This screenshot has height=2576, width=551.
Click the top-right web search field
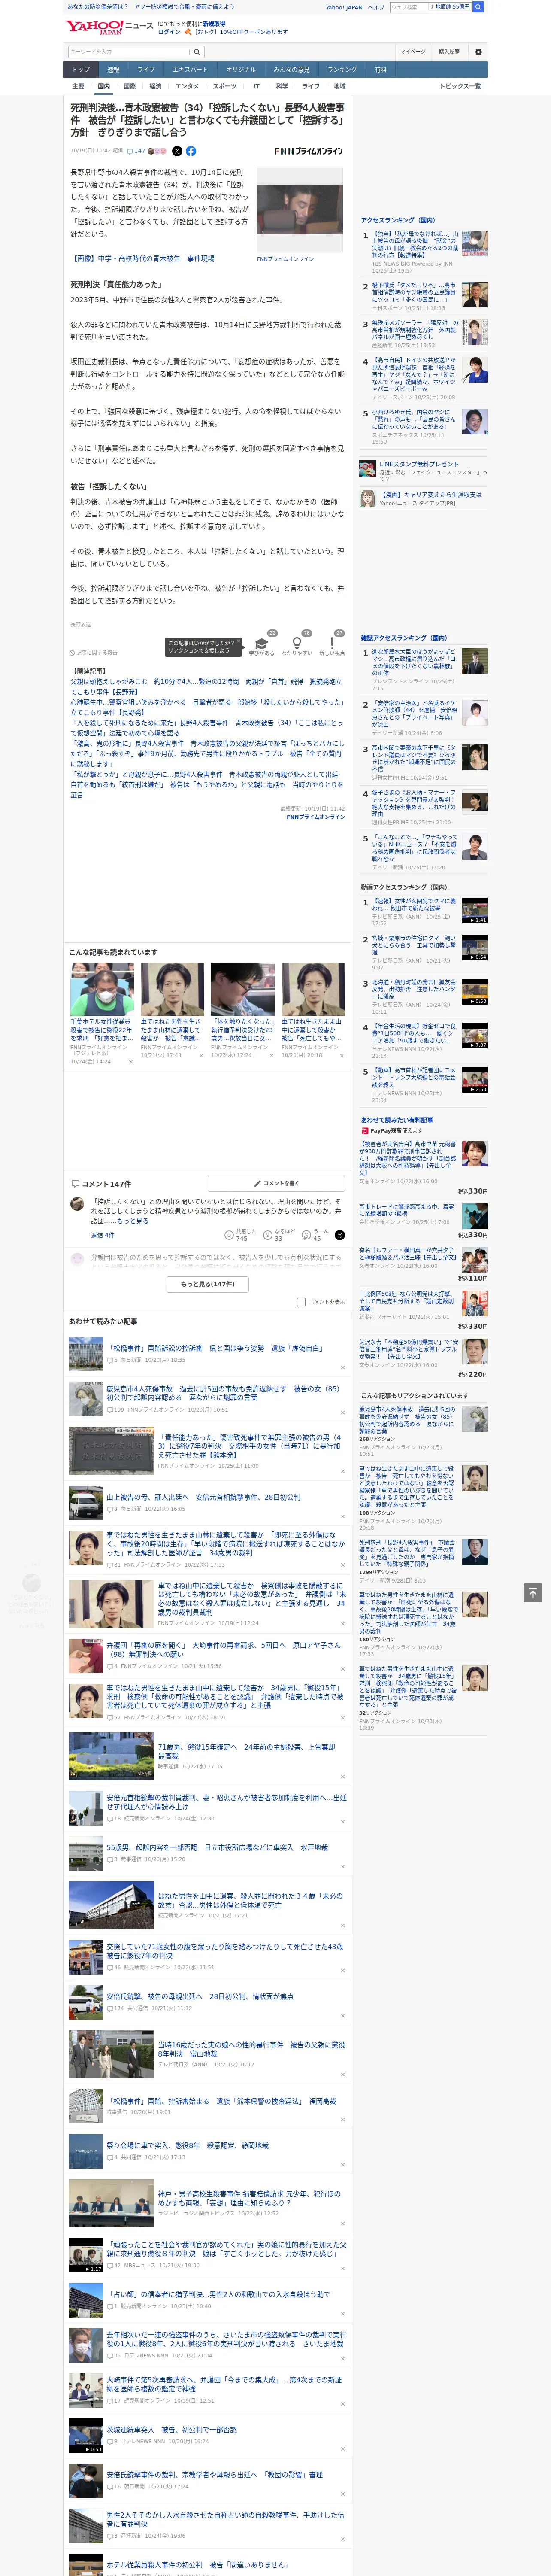point(409,7)
